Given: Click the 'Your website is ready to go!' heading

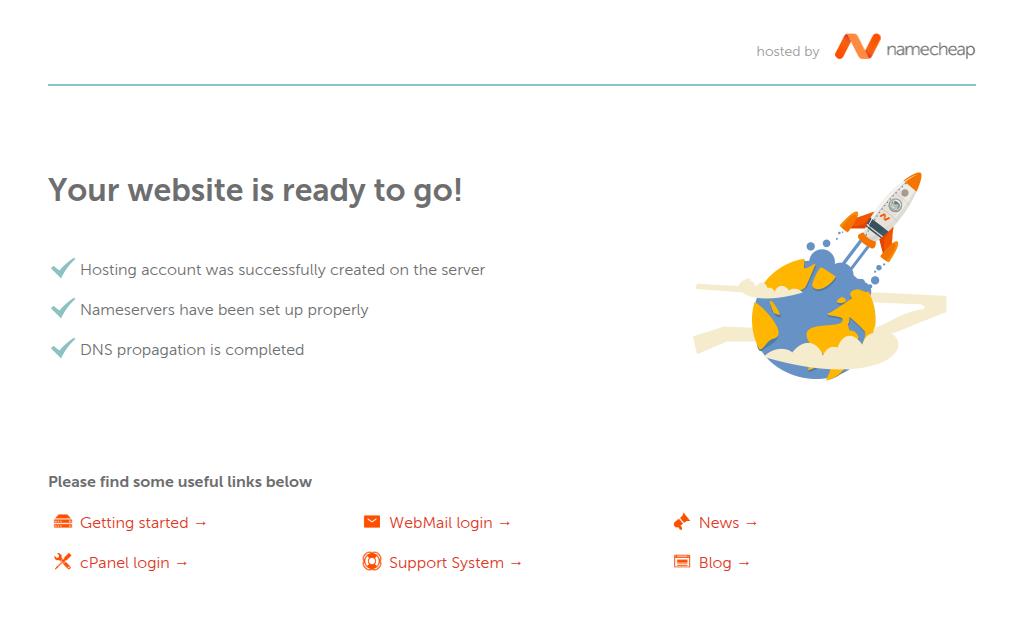Looking at the screenshot, I should (x=255, y=191).
